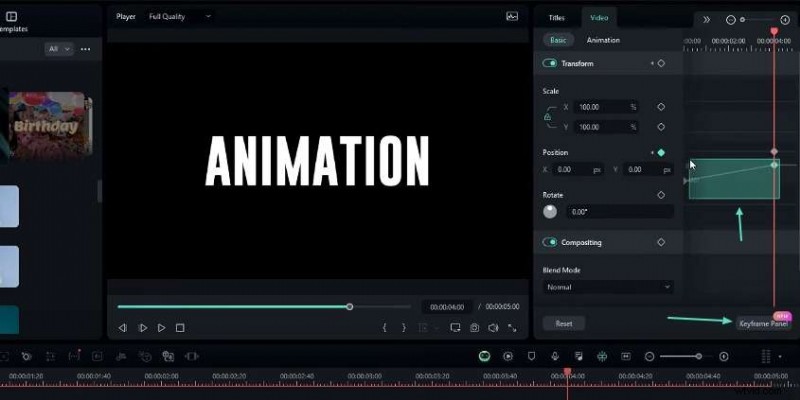This screenshot has width=800, height=400.
Task: Click the double-chevron collapse icon in keyframe panel
Action: tap(706, 19)
